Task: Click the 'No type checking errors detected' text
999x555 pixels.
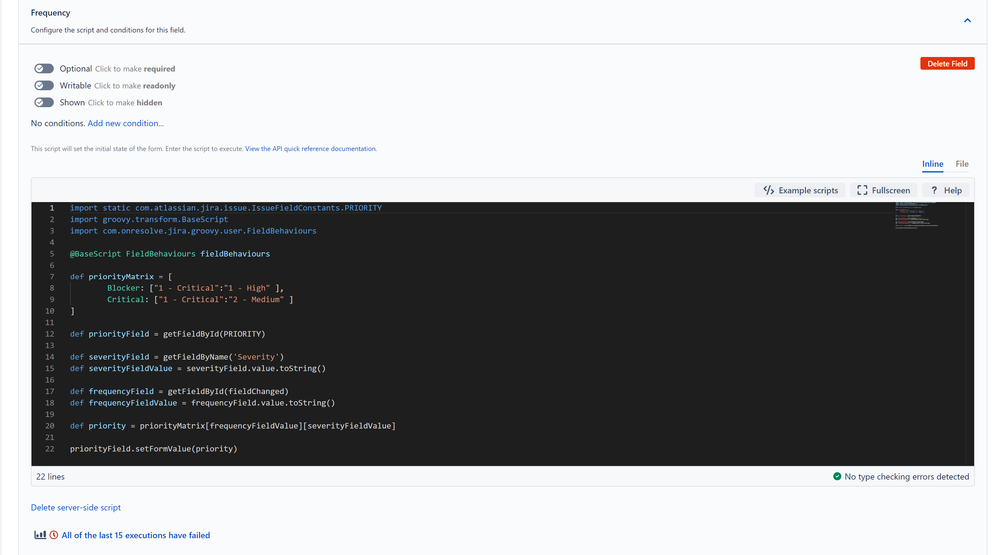Action: click(x=907, y=477)
